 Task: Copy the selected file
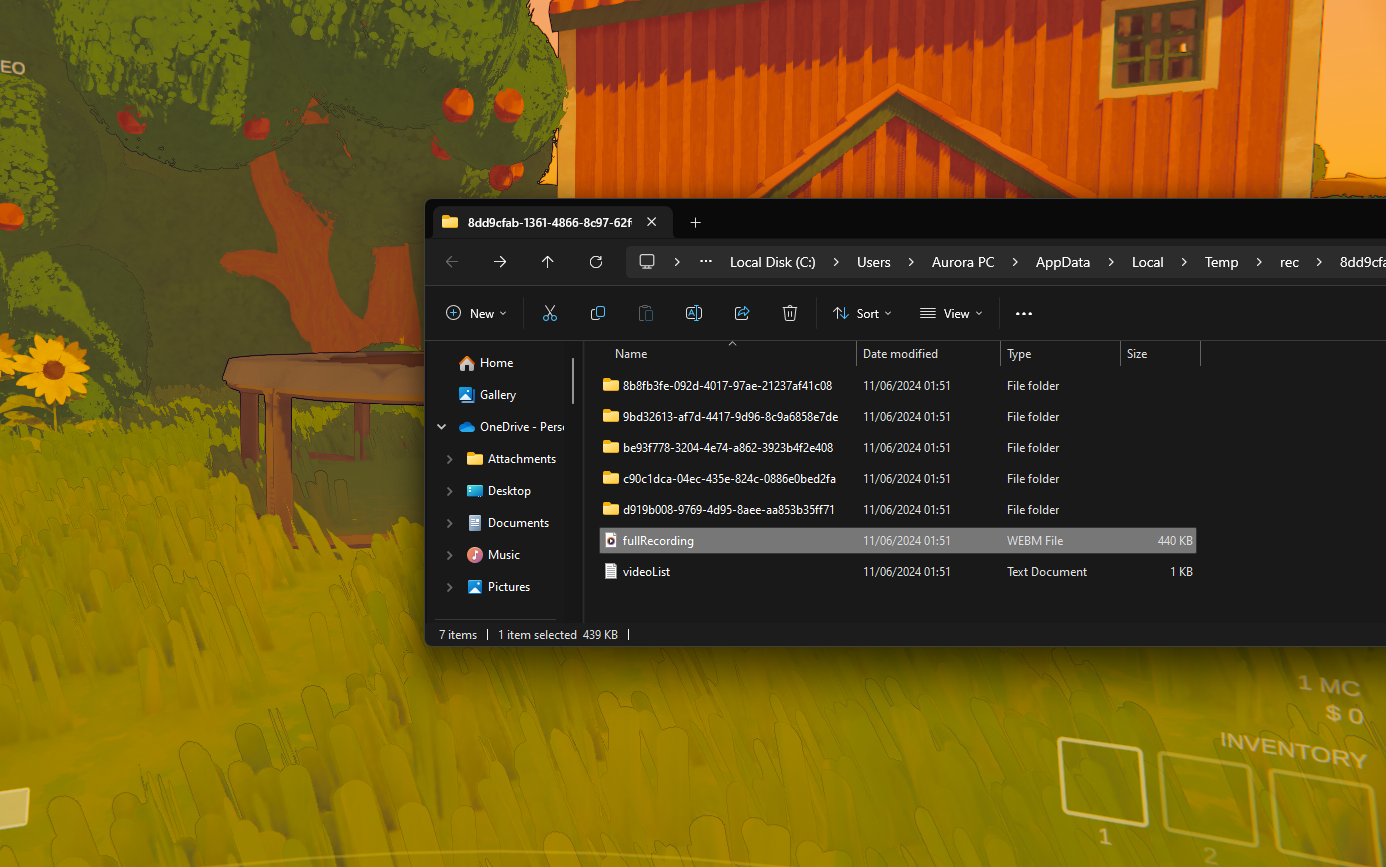pos(598,313)
